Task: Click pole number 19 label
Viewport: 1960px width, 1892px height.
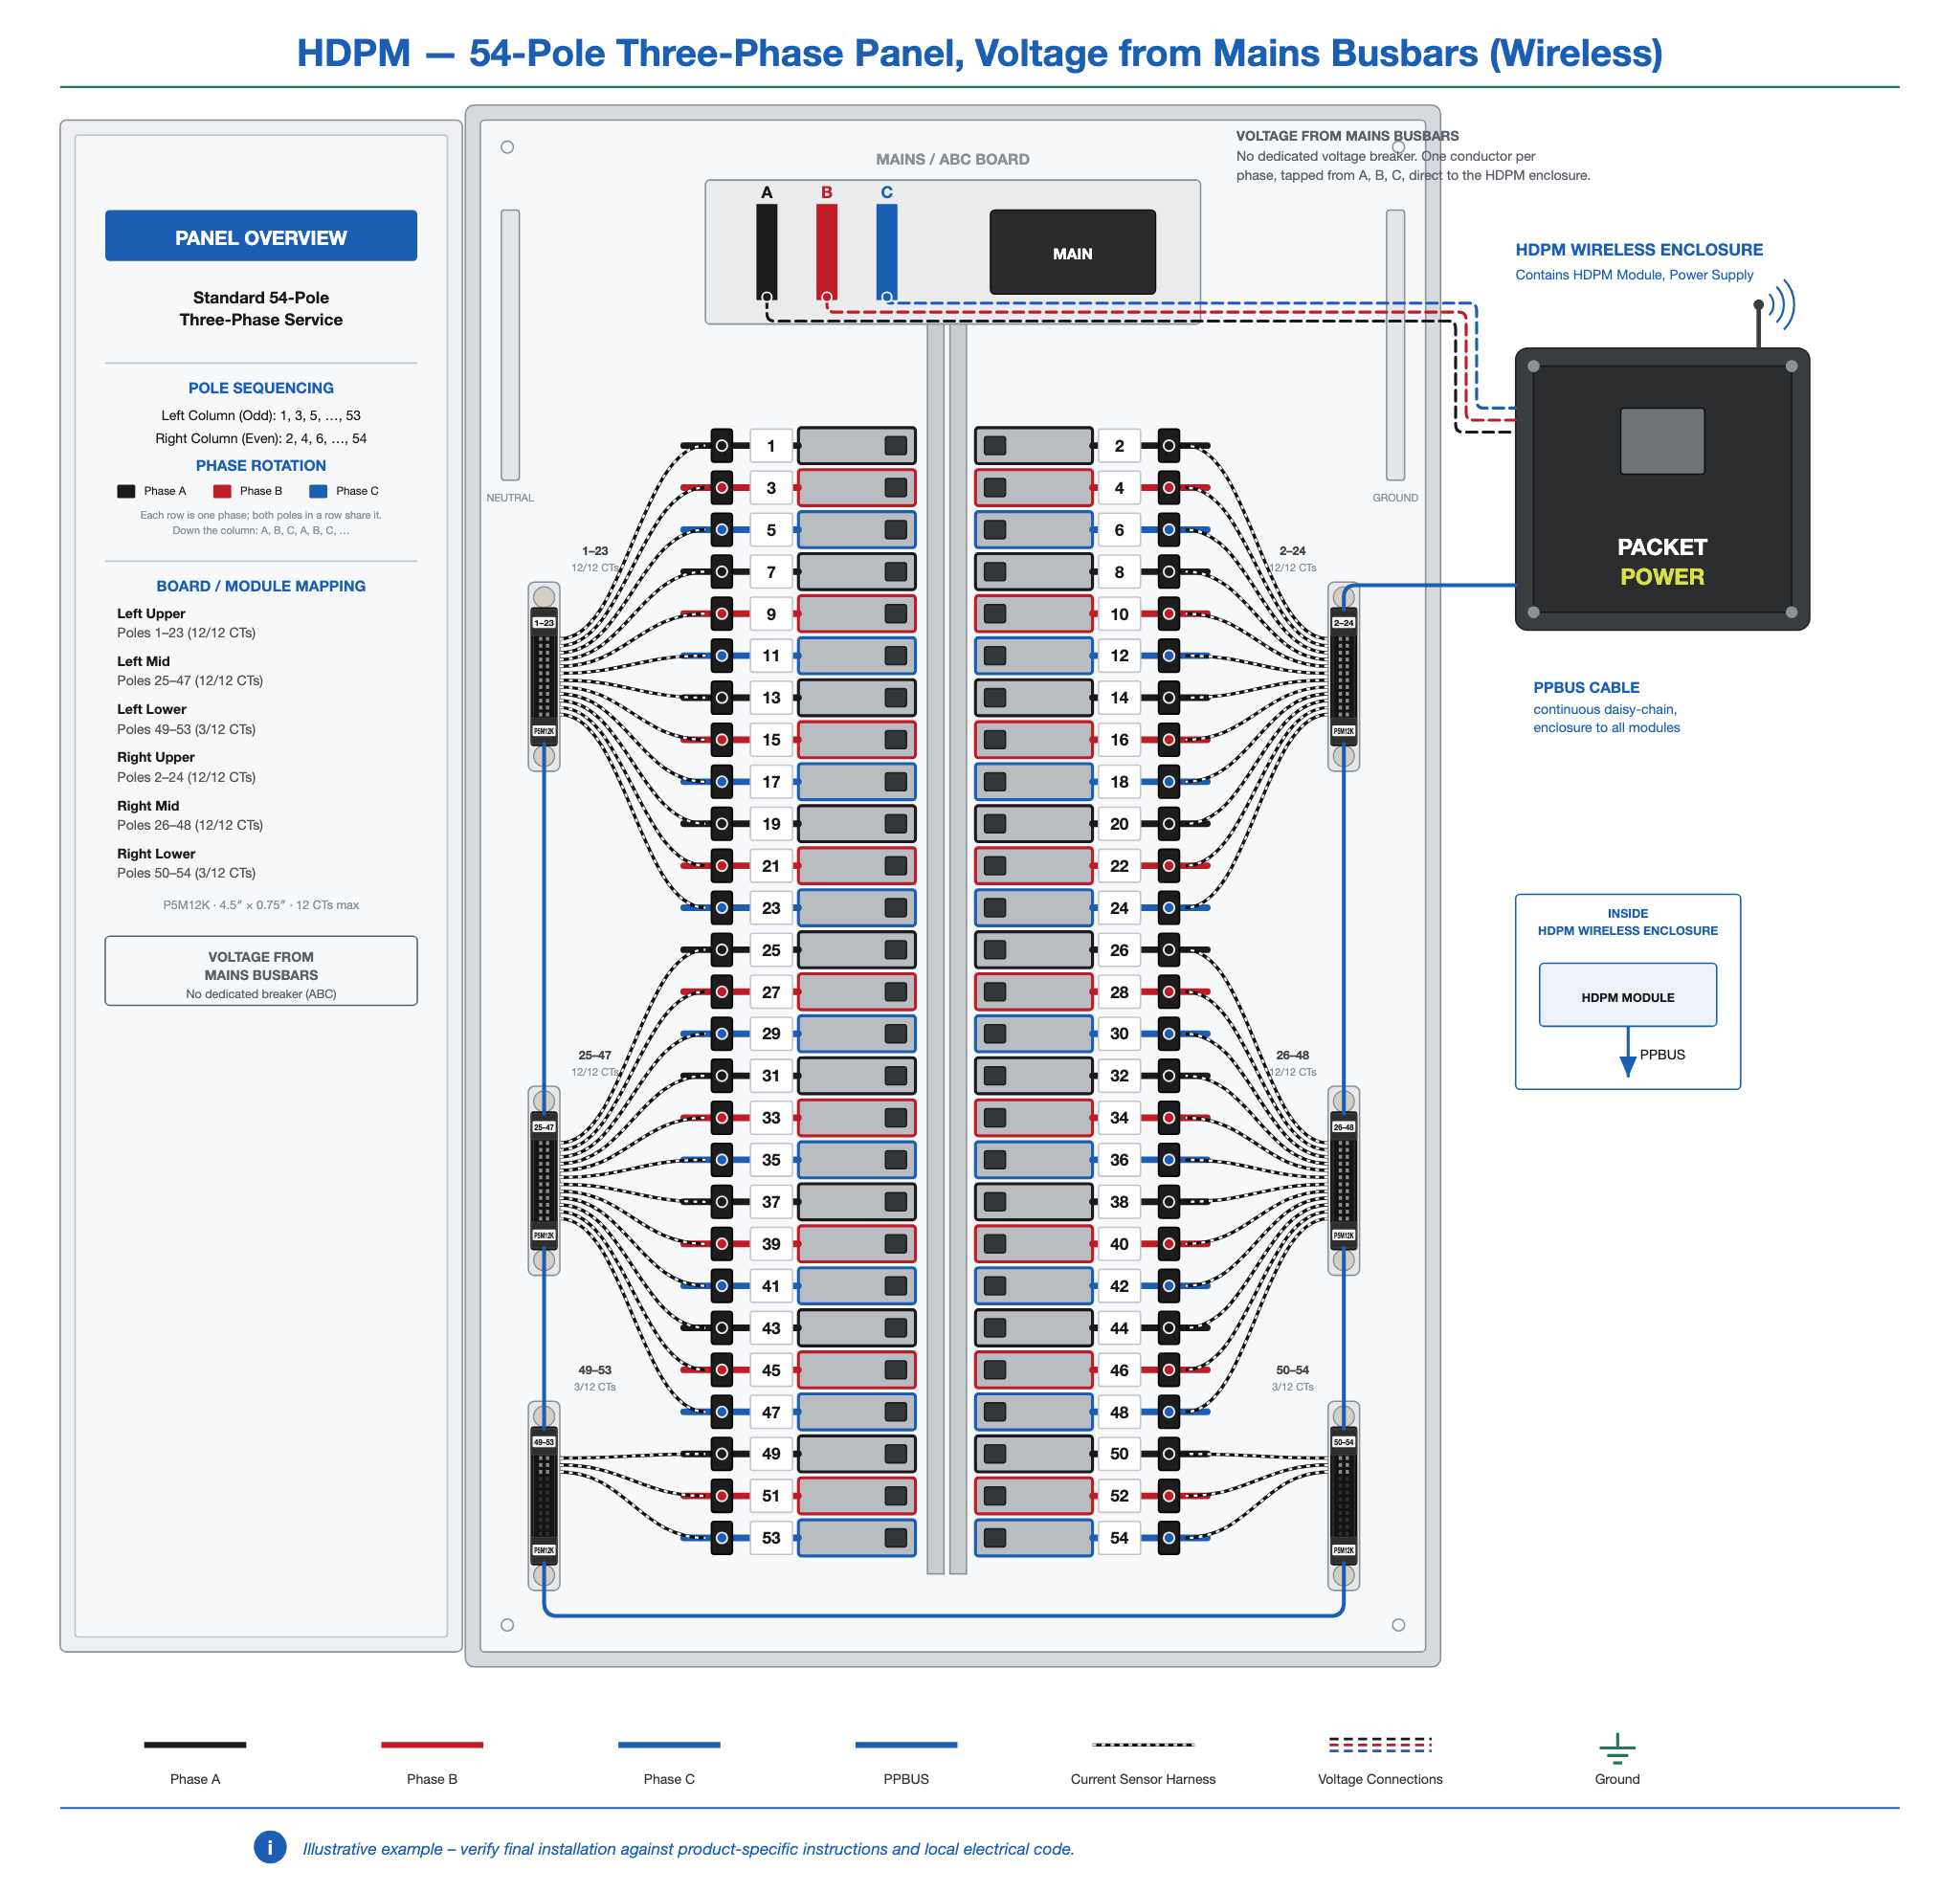Action: click(771, 824)
